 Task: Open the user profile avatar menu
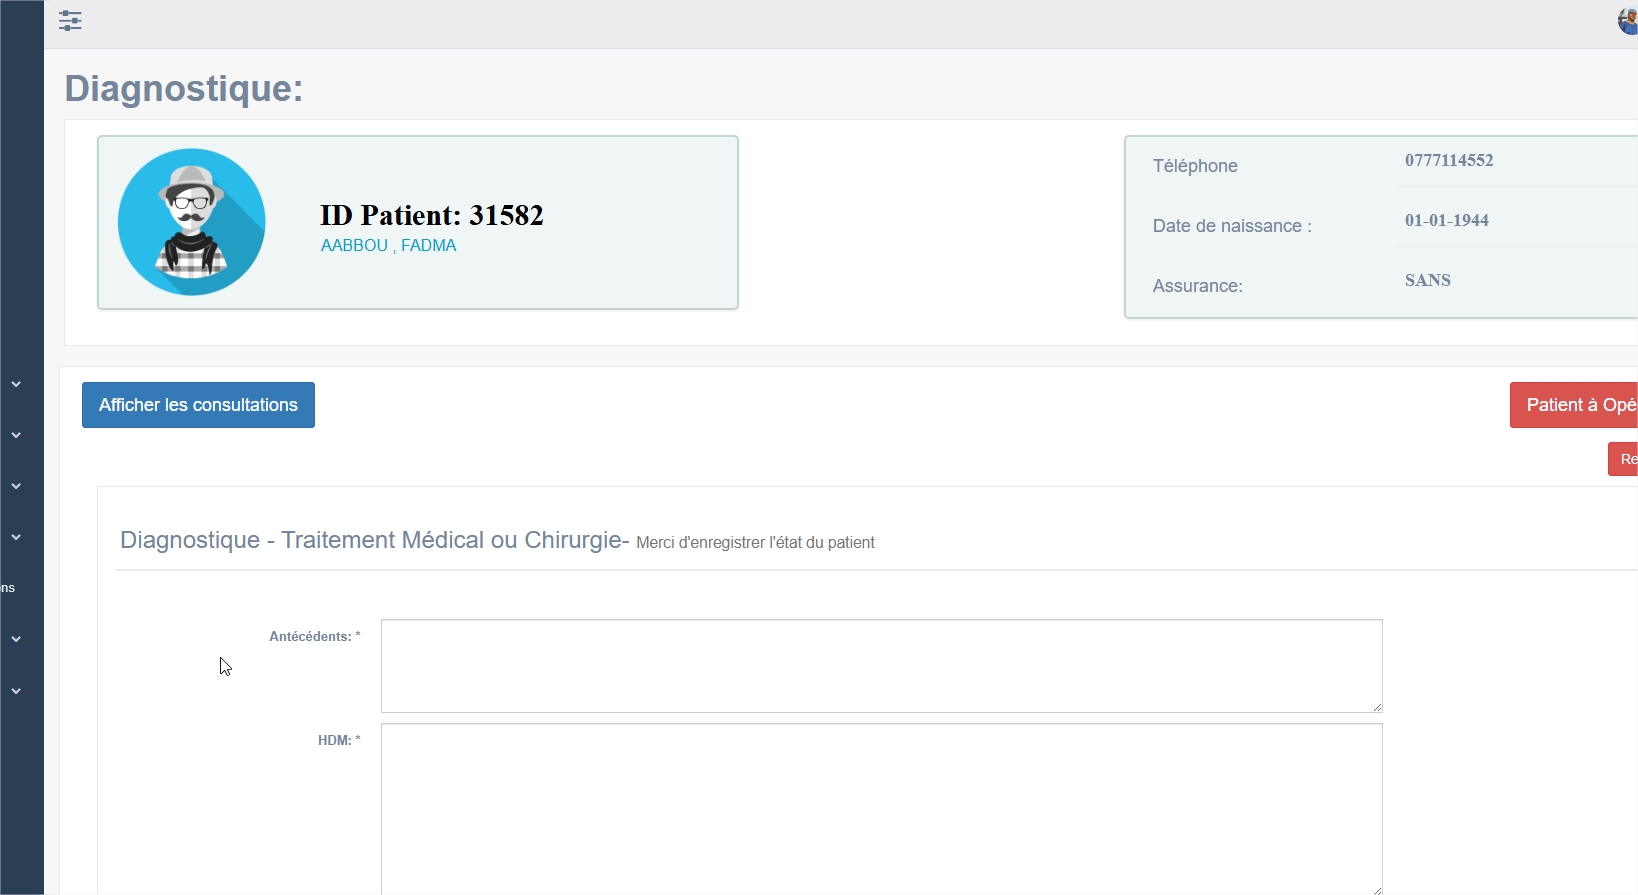[x=1627, y=21]
